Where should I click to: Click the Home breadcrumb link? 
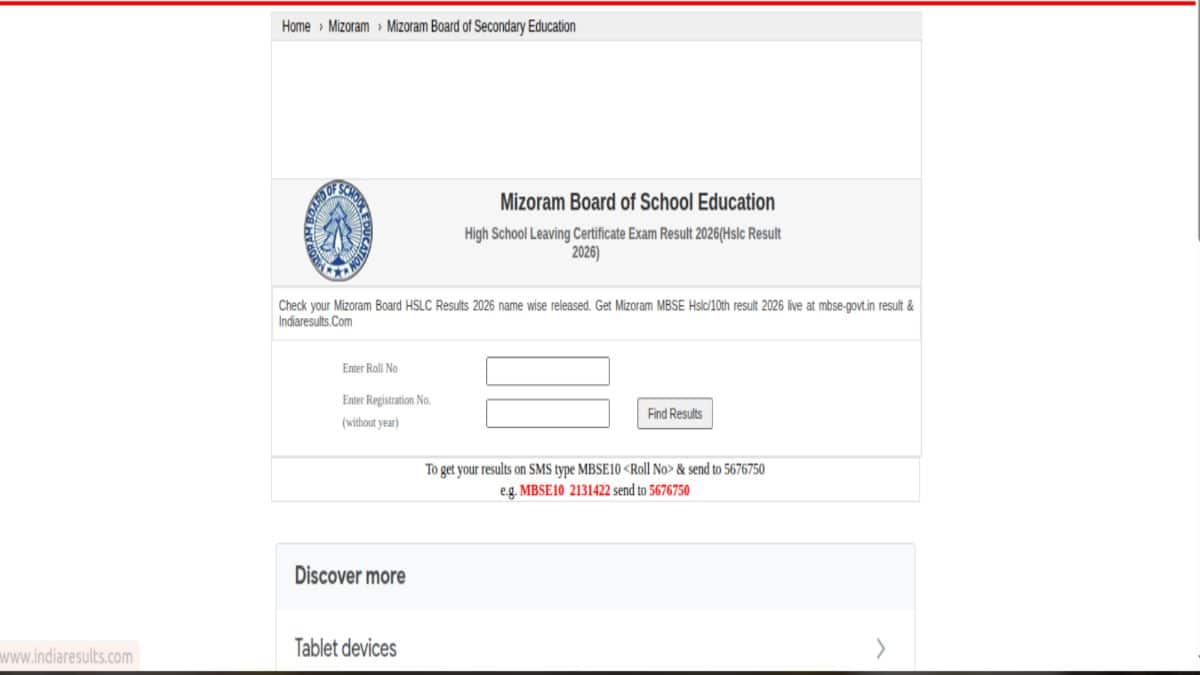tap(296, 27)
